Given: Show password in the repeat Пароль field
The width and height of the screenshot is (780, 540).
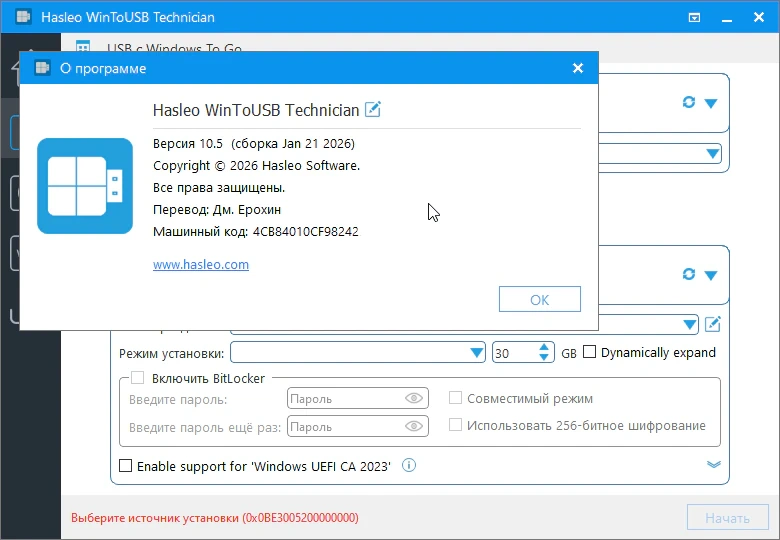Looking at the screenshot, I should [x=414, y=426].
